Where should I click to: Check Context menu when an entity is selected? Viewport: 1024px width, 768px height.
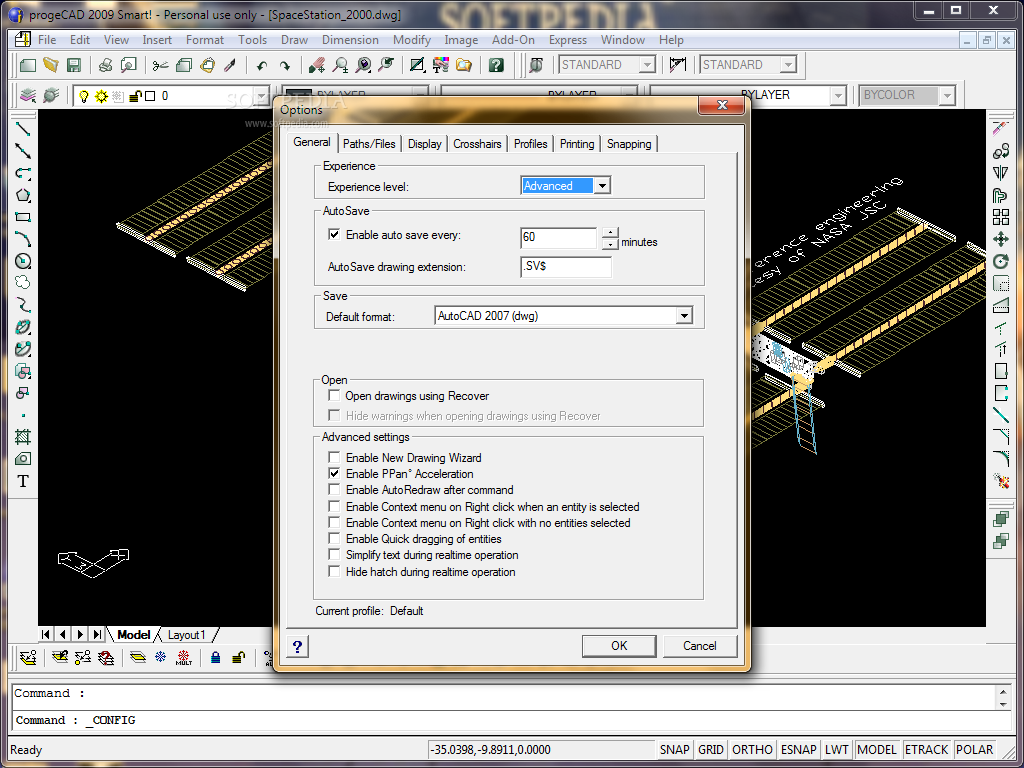334,506
